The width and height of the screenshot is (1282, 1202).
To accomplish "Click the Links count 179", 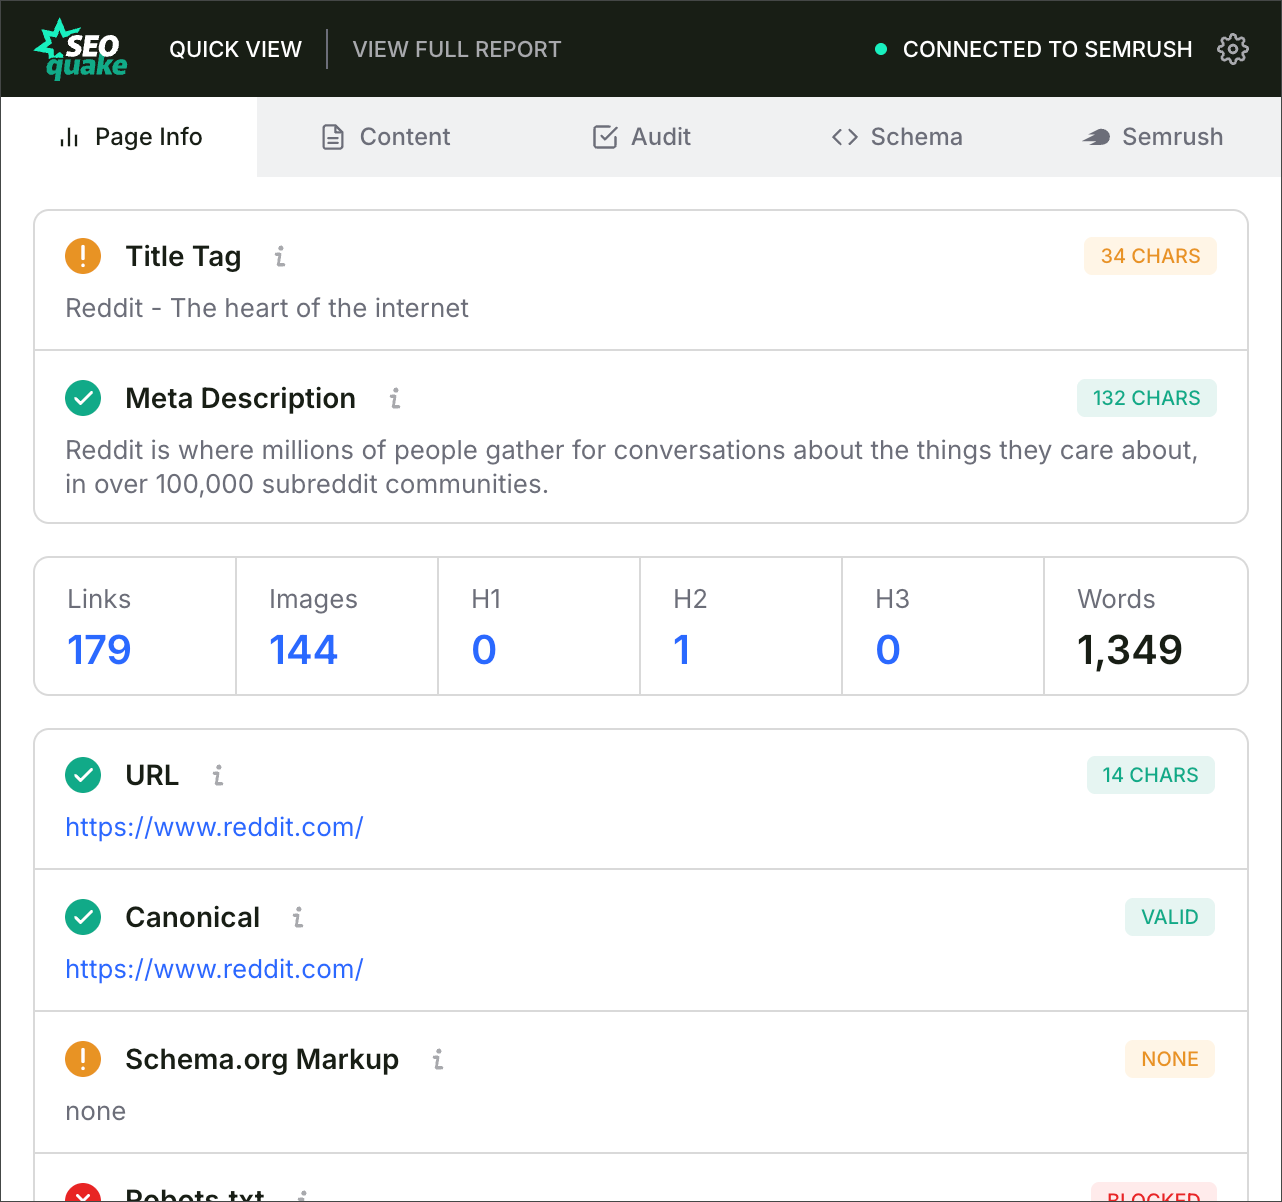I will [99, 650].
